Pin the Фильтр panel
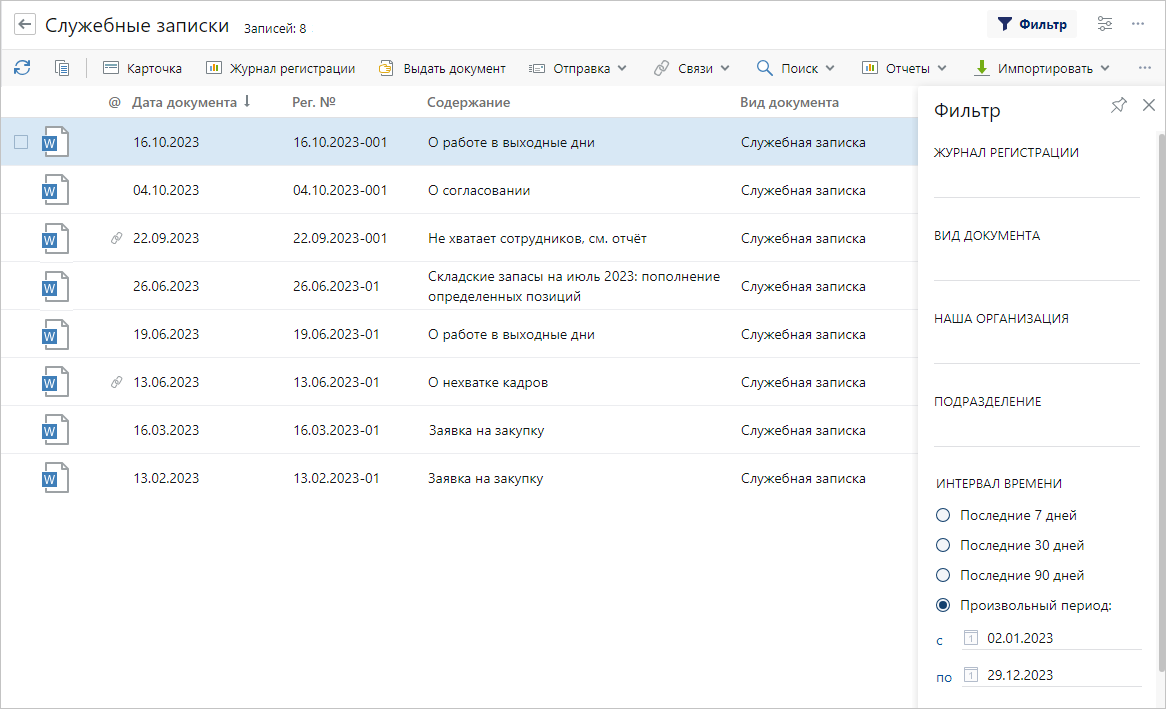The image size is (1166, 709). click(x=1119, y=106)
